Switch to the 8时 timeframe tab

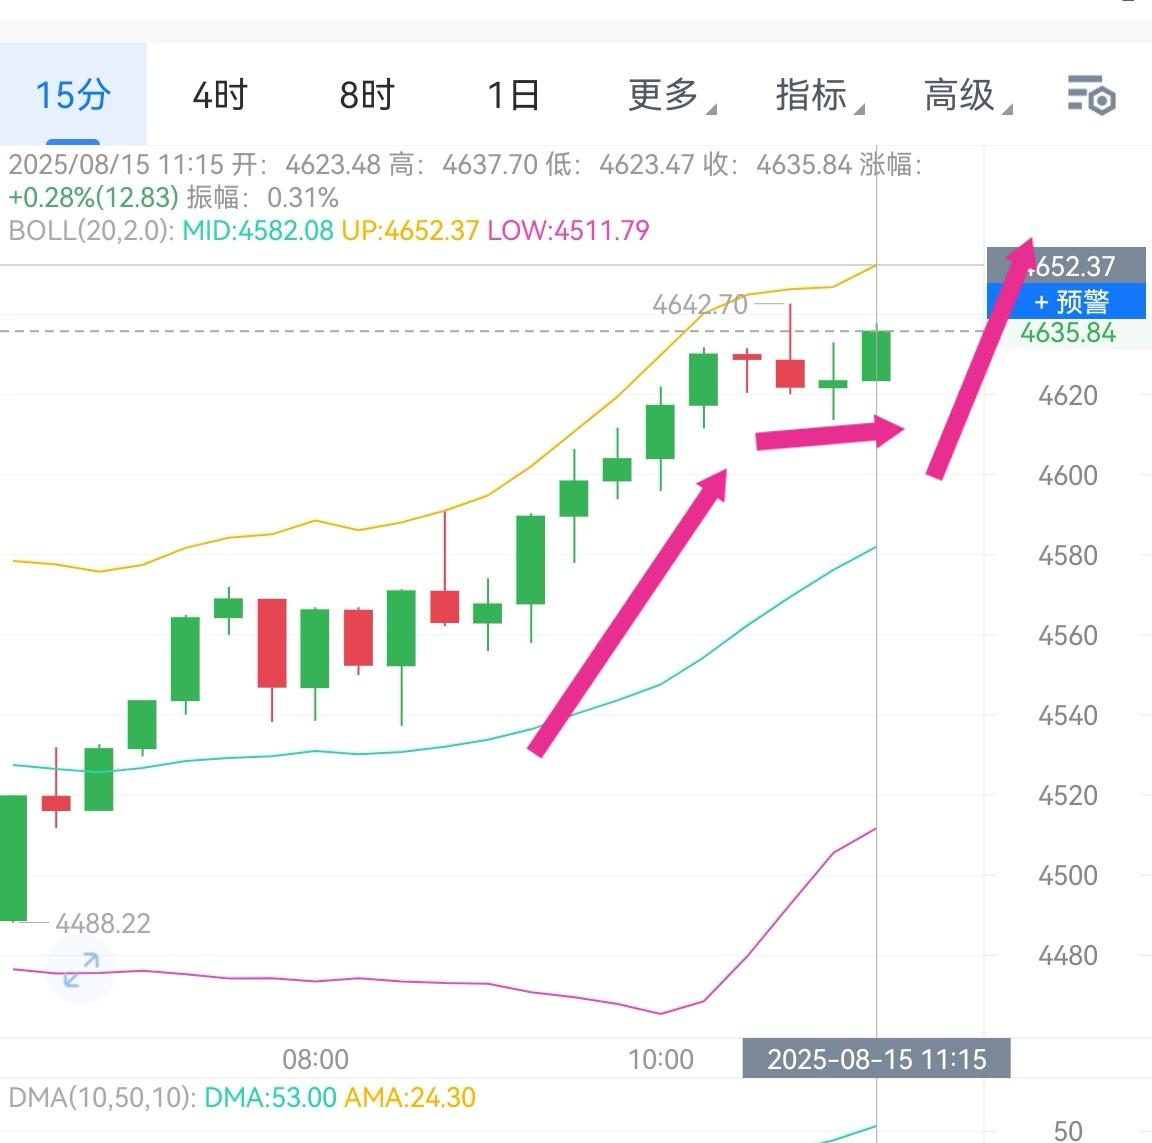[x=367, y=95]
